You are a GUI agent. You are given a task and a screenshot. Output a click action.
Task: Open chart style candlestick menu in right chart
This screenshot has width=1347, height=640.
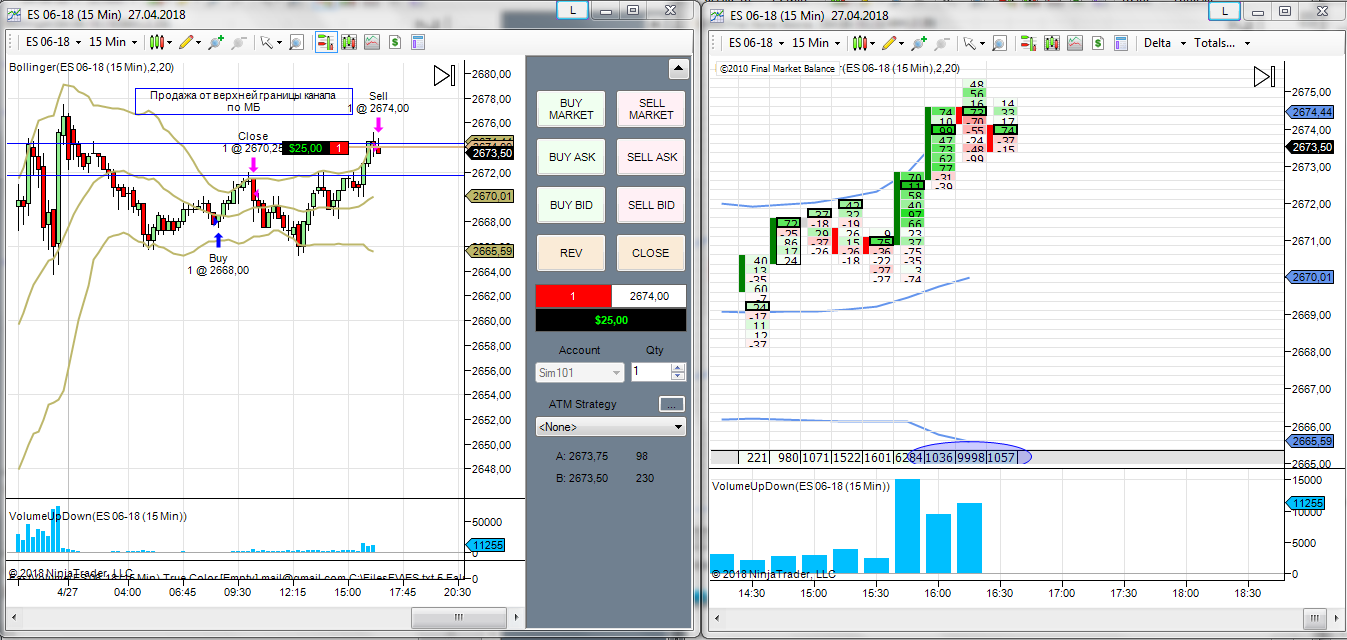click(x=863, y=42)
